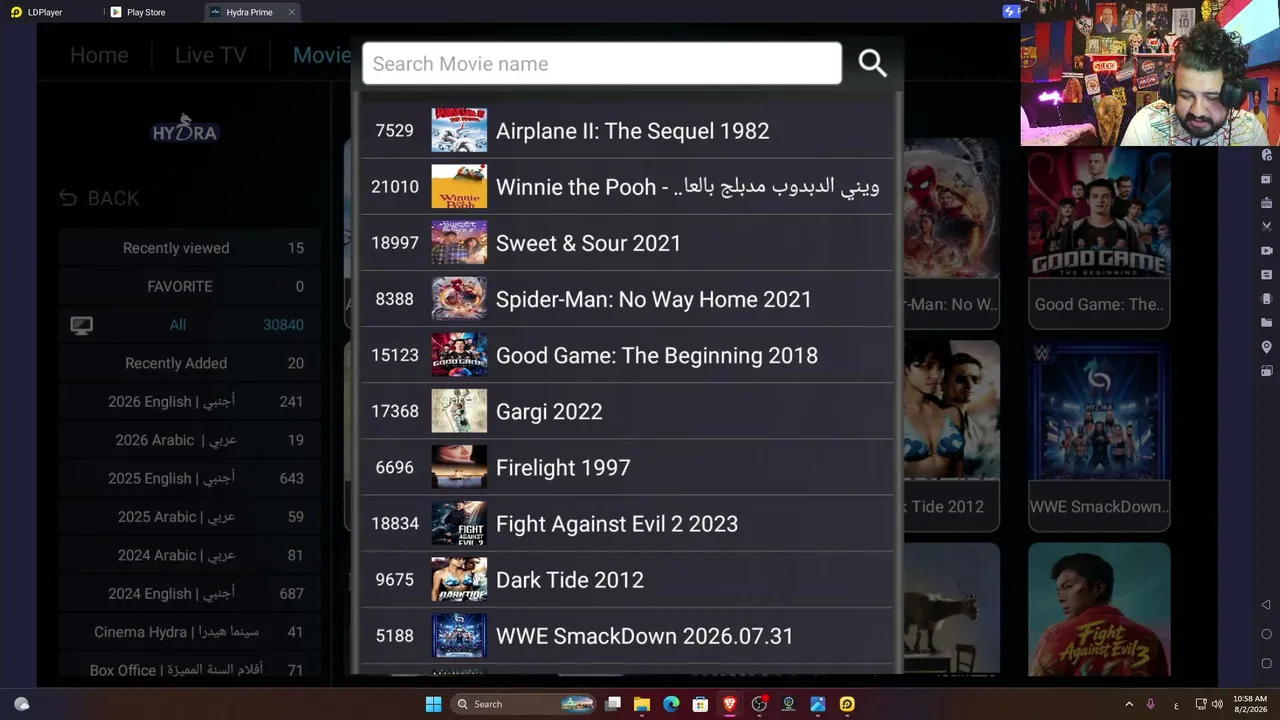This screenshot has height=720, width=1280.
Task: Switch to Brave browser in the taskbar
Action: coord(729,704)
